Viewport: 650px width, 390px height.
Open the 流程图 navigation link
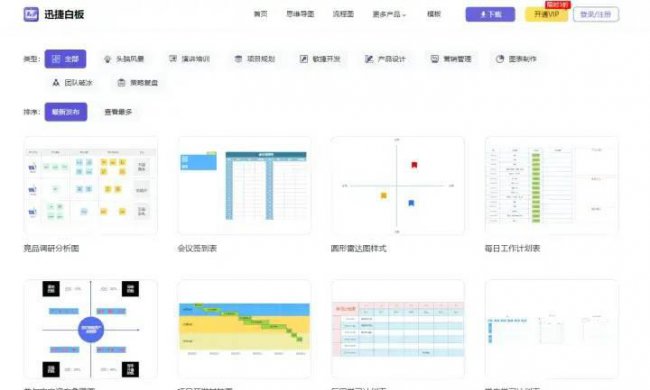[343, 14]
